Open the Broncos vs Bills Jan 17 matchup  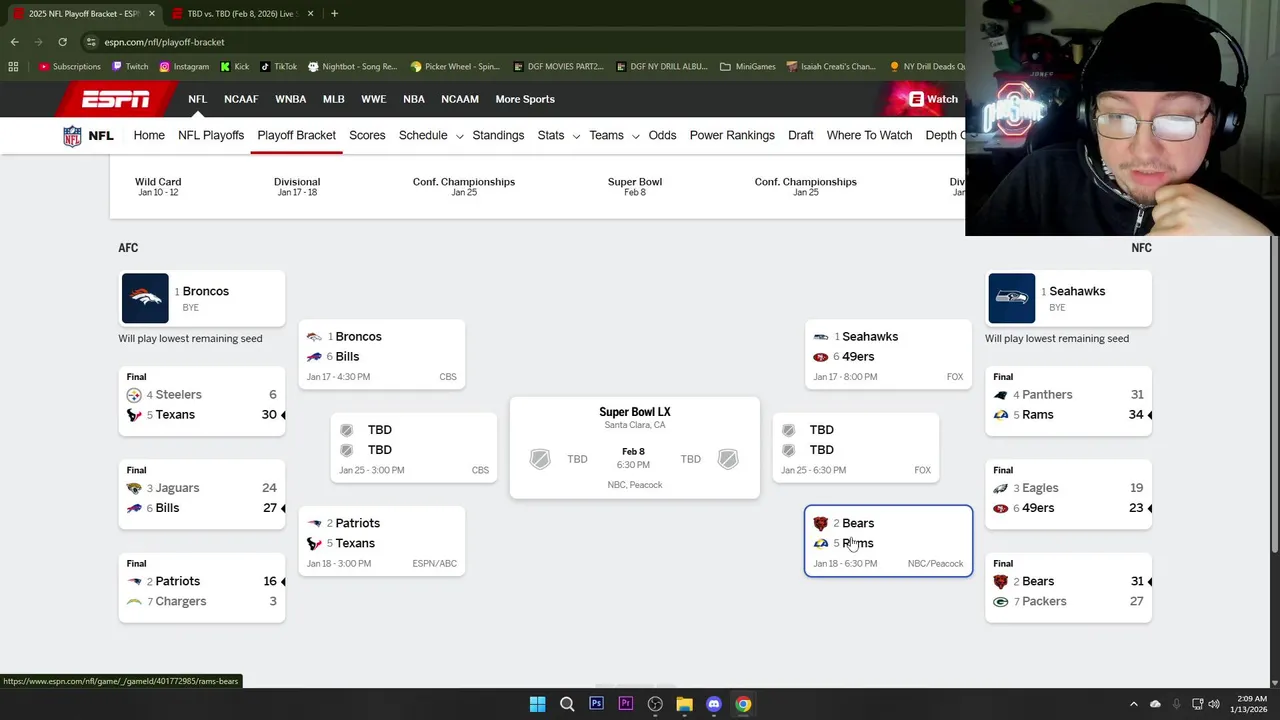(x=382, y=354)
